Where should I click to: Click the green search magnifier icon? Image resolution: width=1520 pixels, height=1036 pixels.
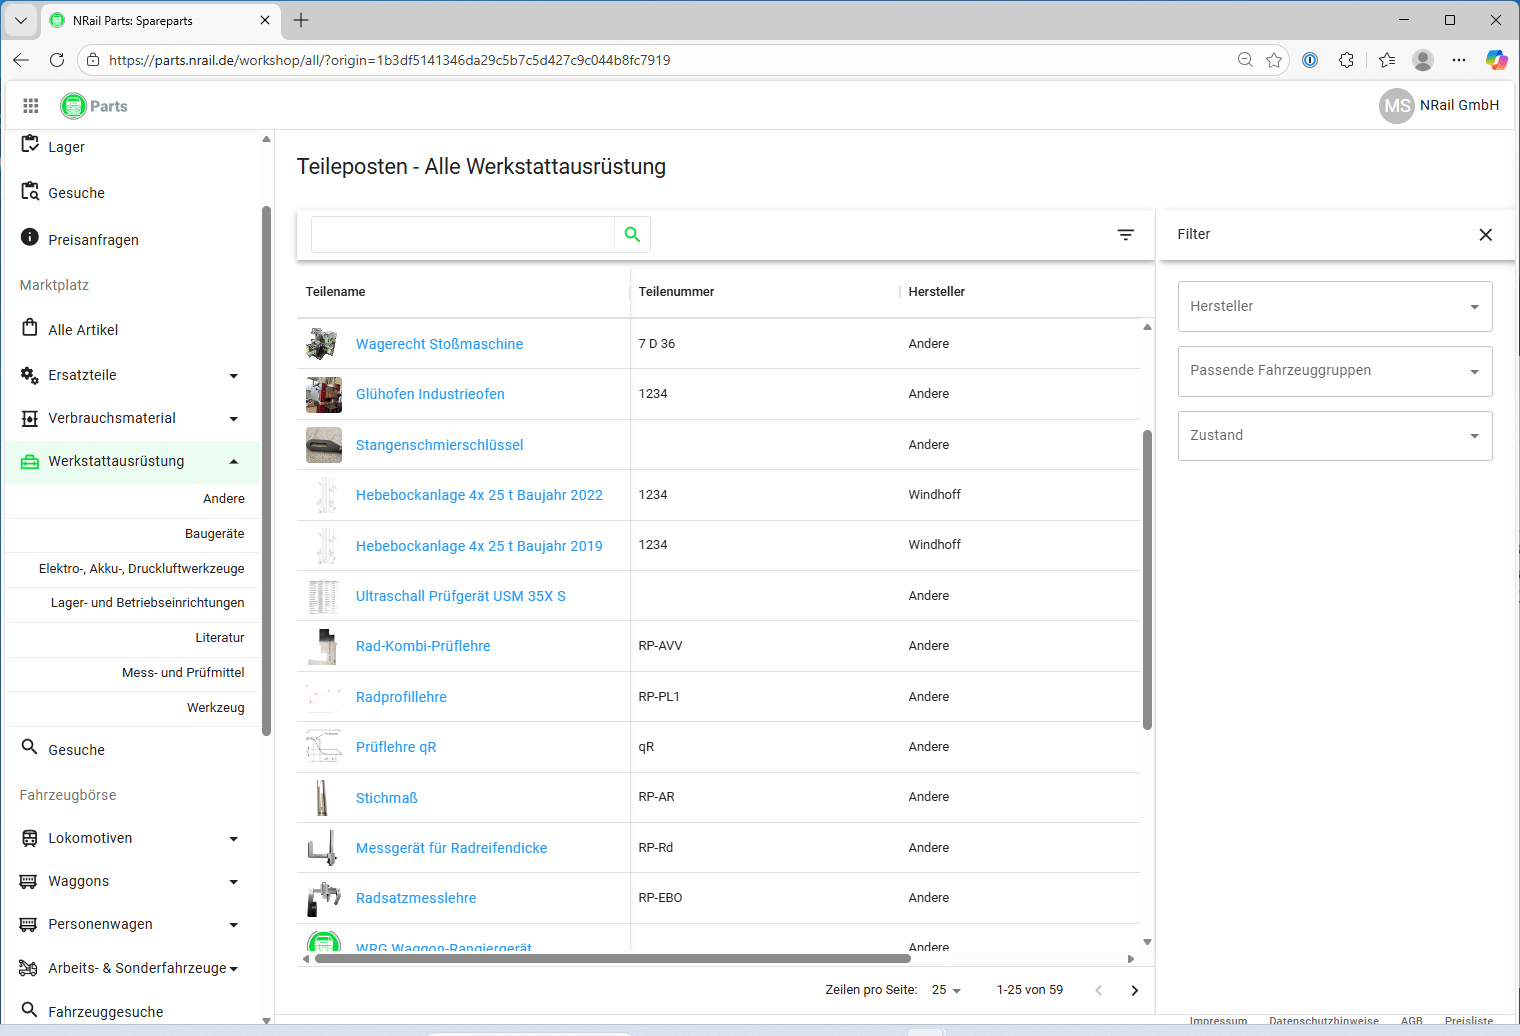[x=632, y=234]
